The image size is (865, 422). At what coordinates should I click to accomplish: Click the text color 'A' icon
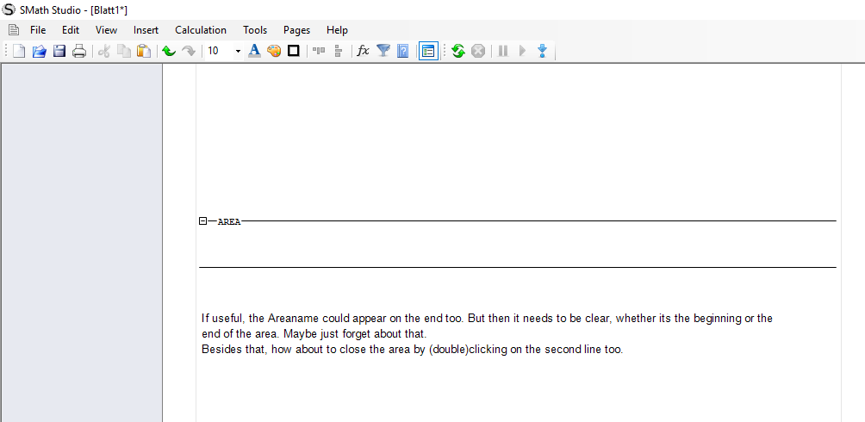(254, 51)
